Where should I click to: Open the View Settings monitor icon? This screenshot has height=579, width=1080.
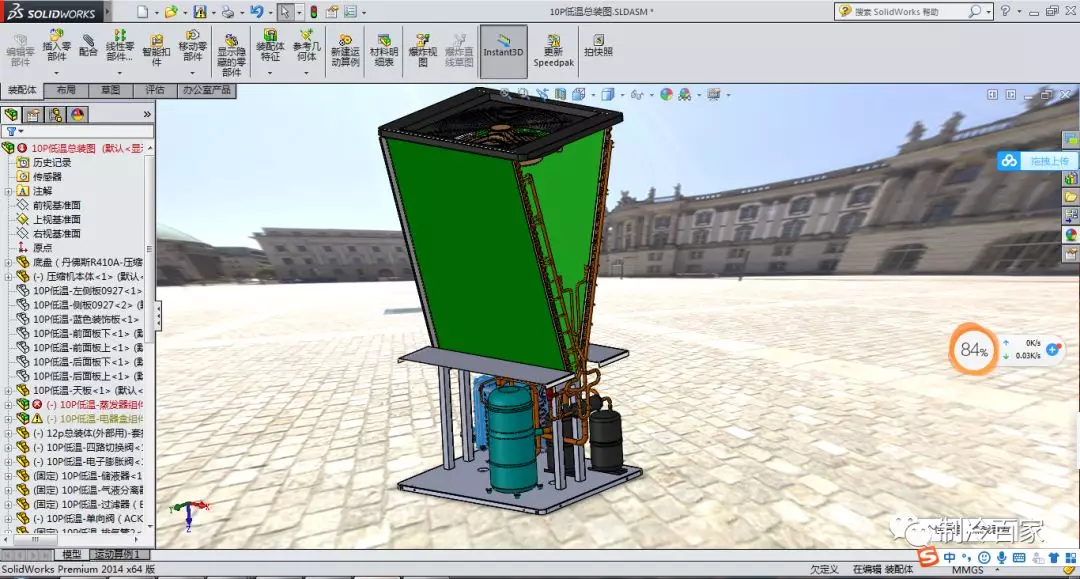pyautogui.click(x=714, y=94)
